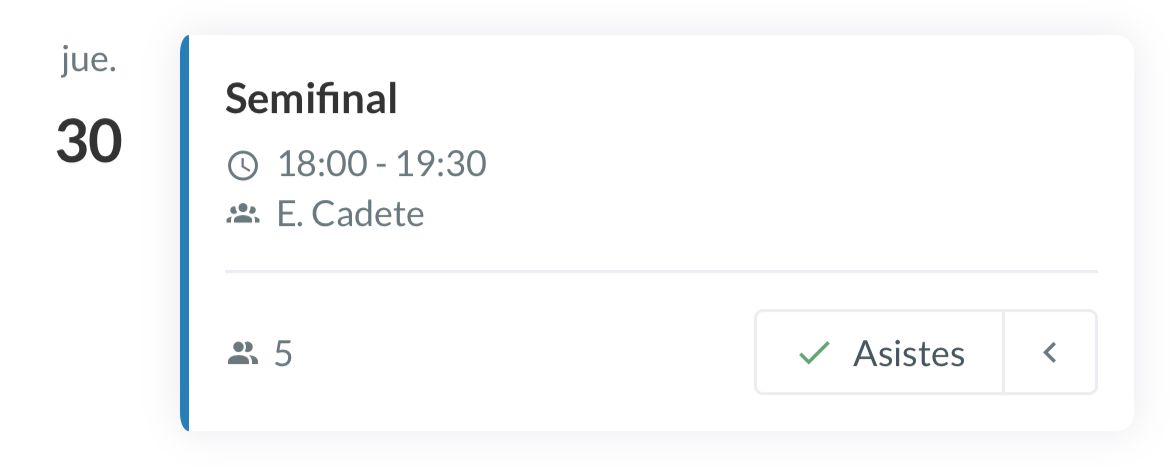Click the dash between event times
Screen dimensions: 1170x470
384,164
